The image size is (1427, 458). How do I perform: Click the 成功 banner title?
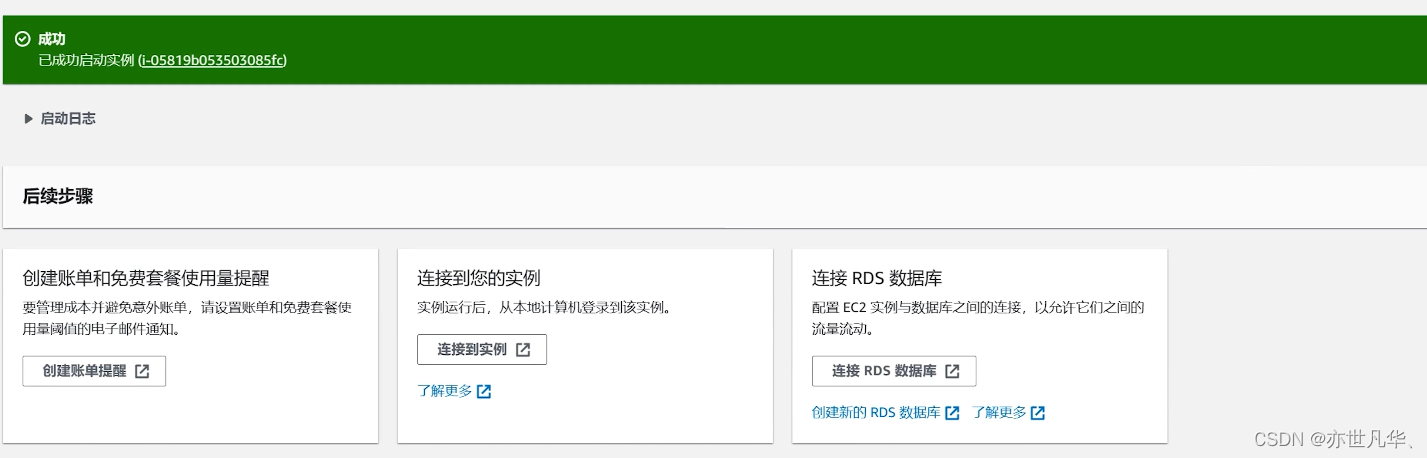pyautogui.click(x=52, y=39)
